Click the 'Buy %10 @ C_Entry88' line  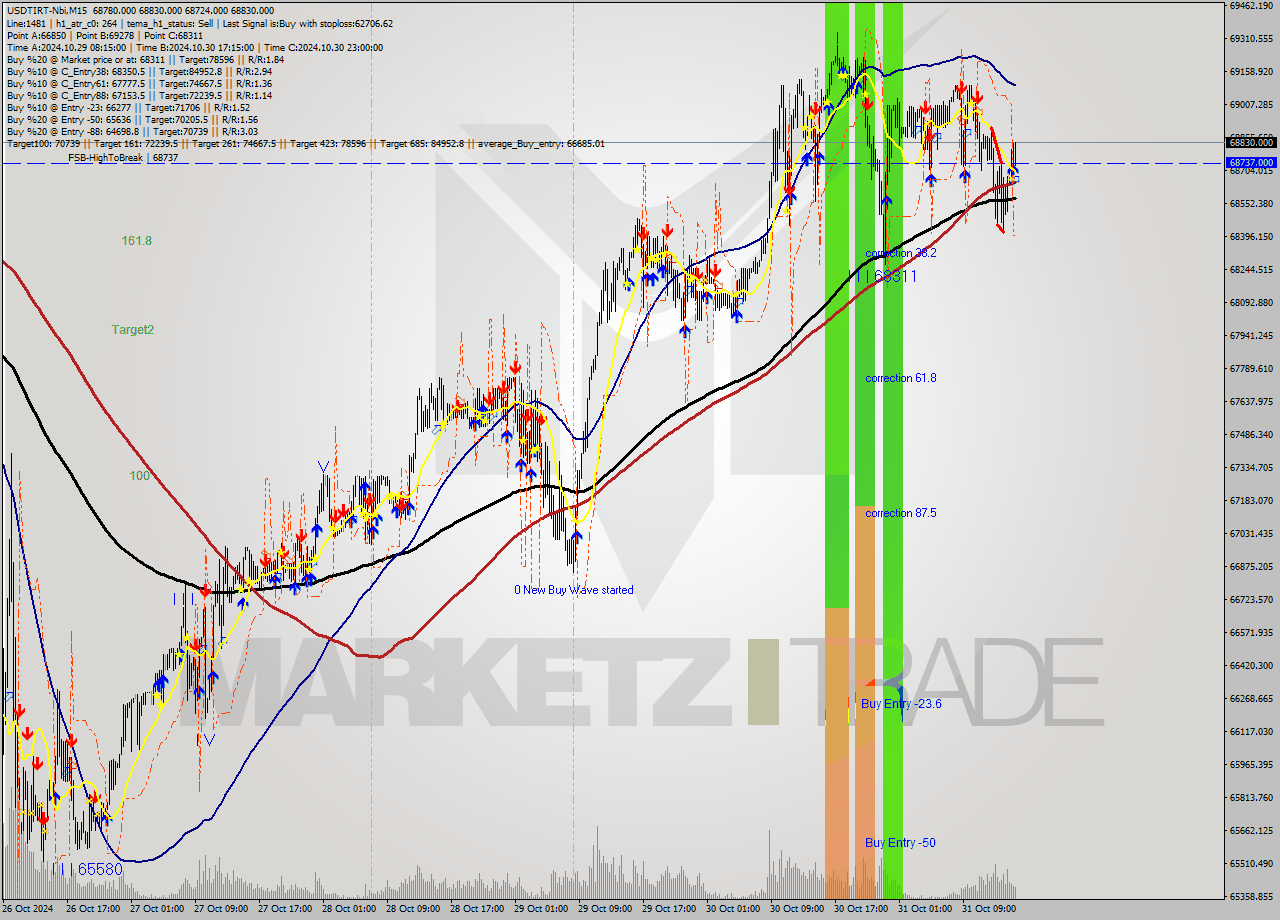point(139,95)
